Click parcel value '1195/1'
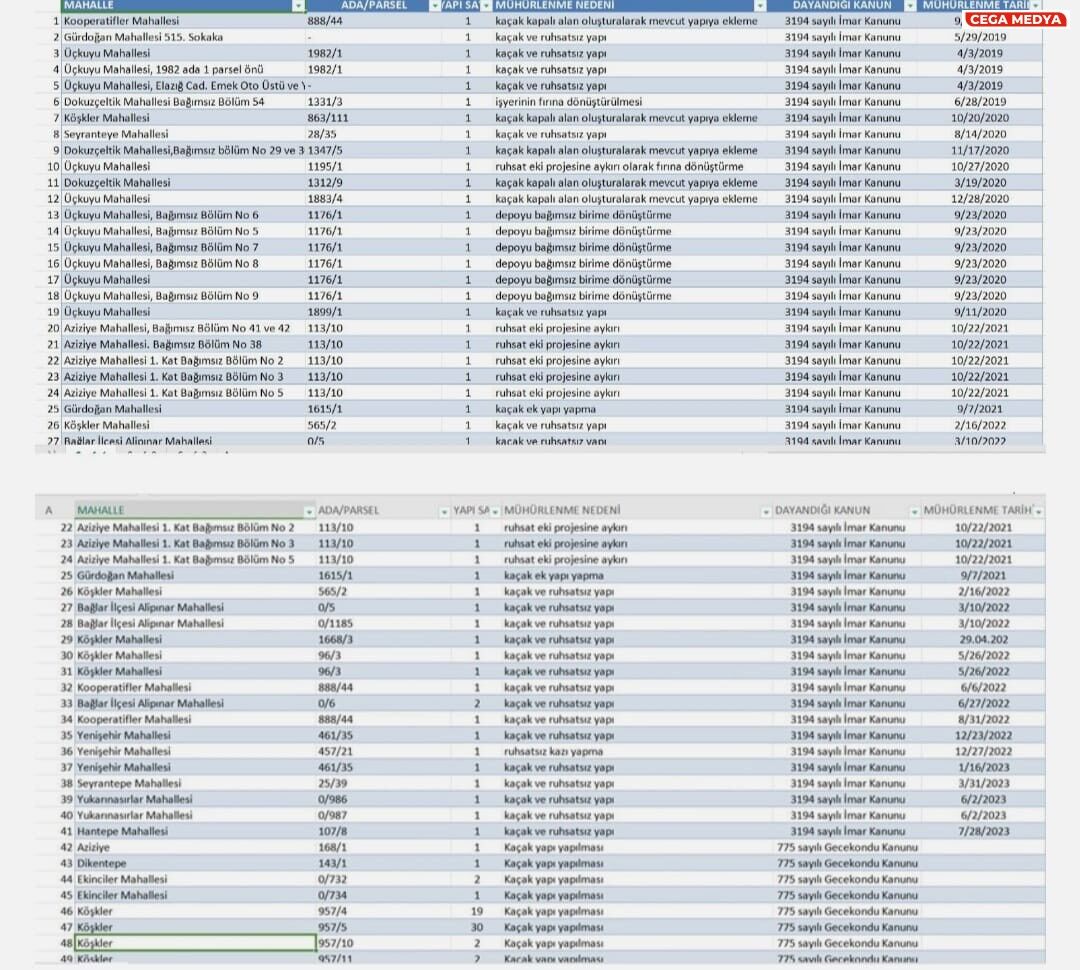Image resolution: width=1080 pixels, height=970 pixels. coord(325,167)
